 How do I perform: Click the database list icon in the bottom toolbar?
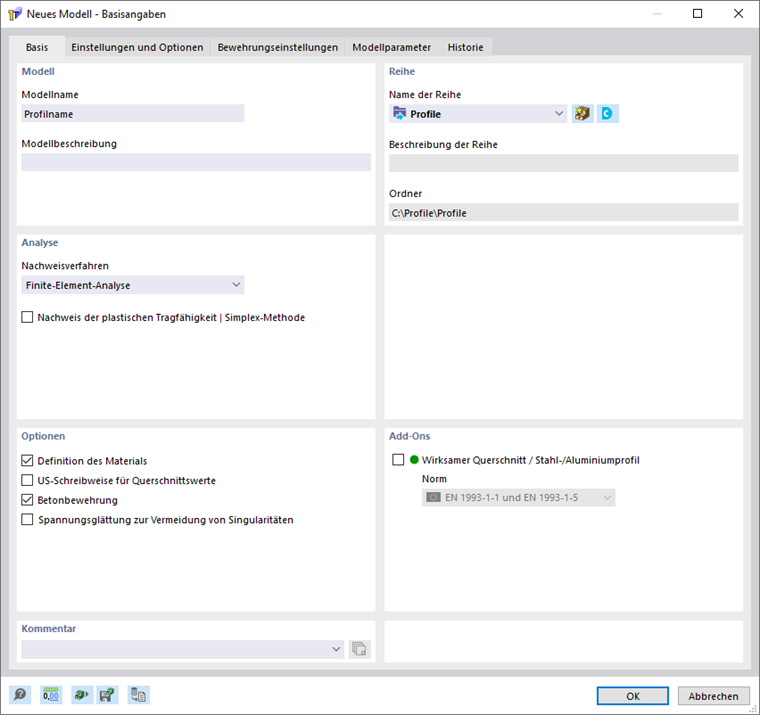pyautogui.click(x=139, y=695)
